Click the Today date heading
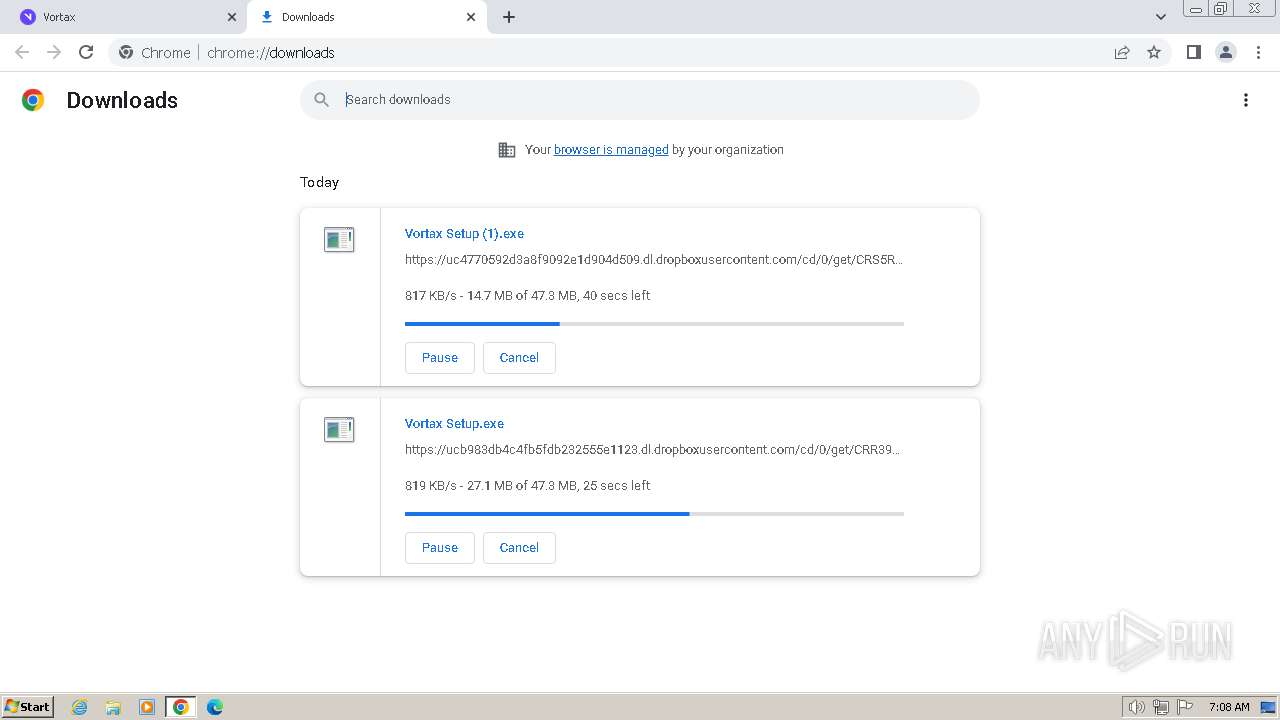 point(319,182)
